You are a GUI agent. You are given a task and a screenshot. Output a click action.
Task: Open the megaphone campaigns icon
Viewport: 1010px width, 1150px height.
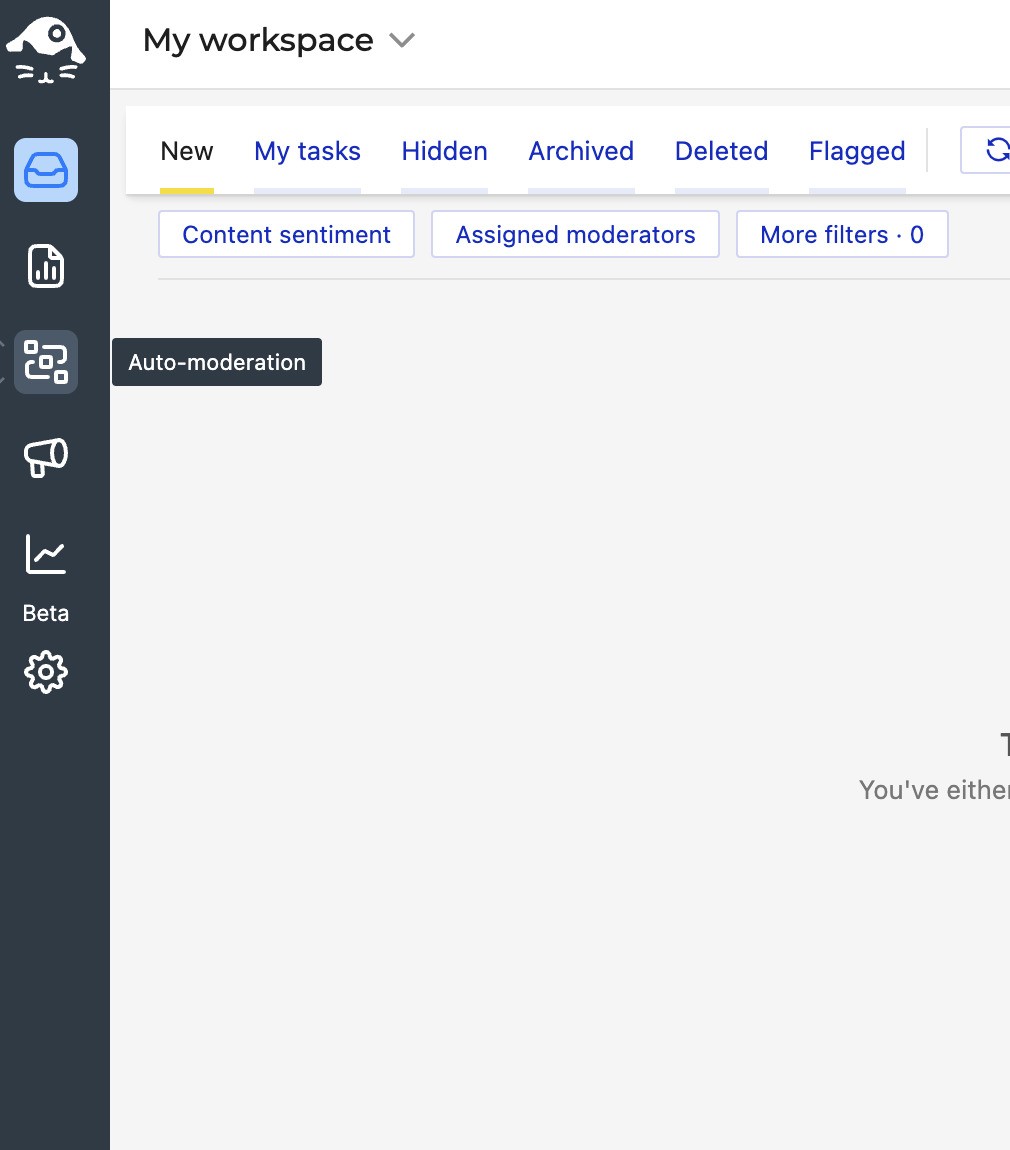[x=45, y=458]
